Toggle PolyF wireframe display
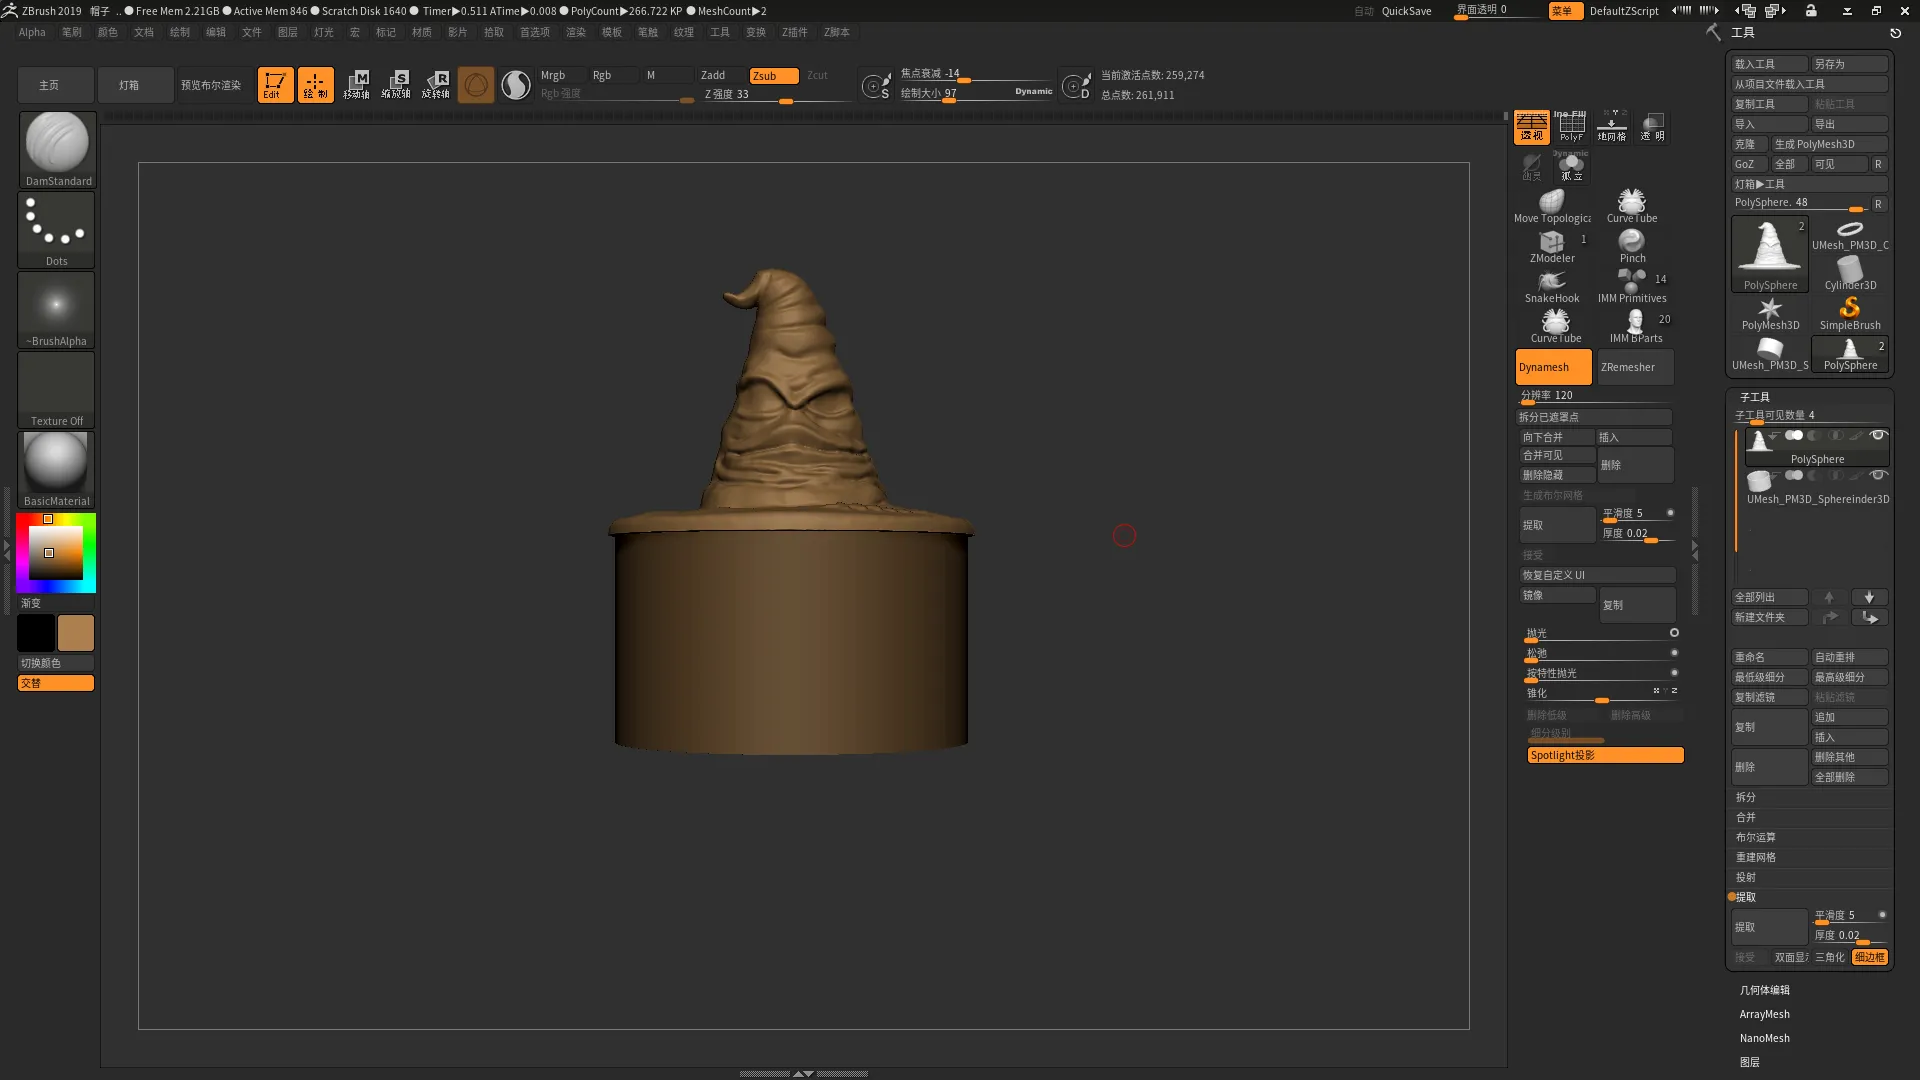 click(1571, 127)
